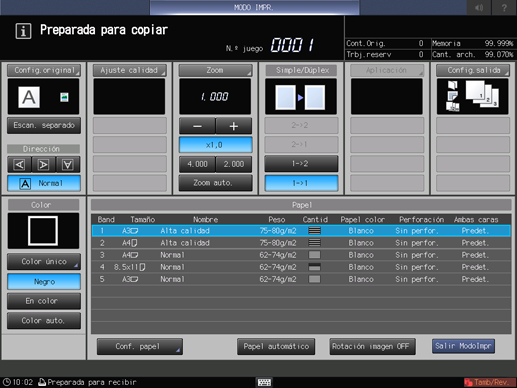517x388 pixels.
Task: Tap the speaker volume icon
Action: pos(479,7)
